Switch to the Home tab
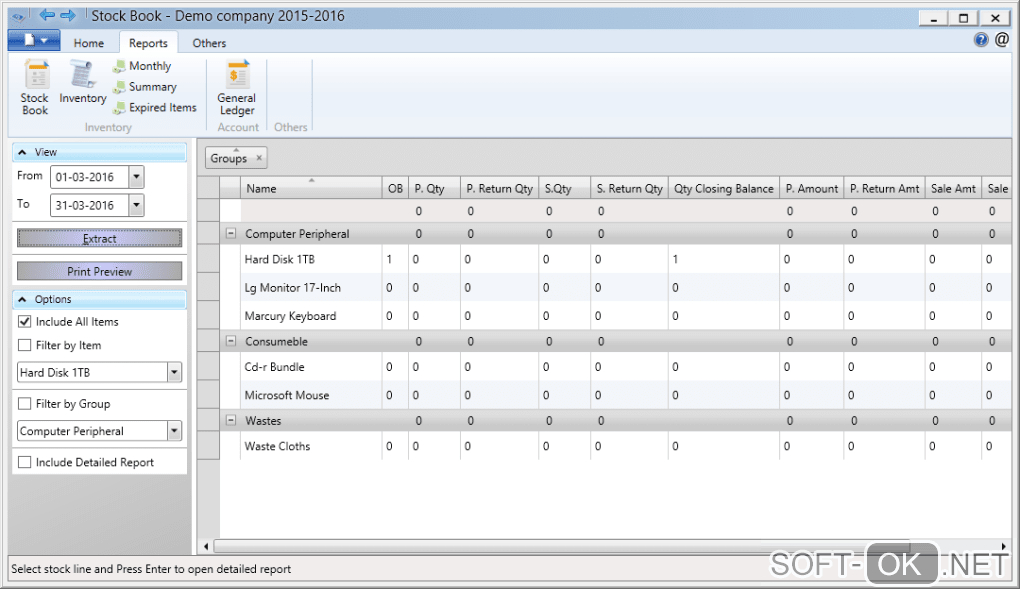This screenshot has width=1020, height=589. point(88,43)
